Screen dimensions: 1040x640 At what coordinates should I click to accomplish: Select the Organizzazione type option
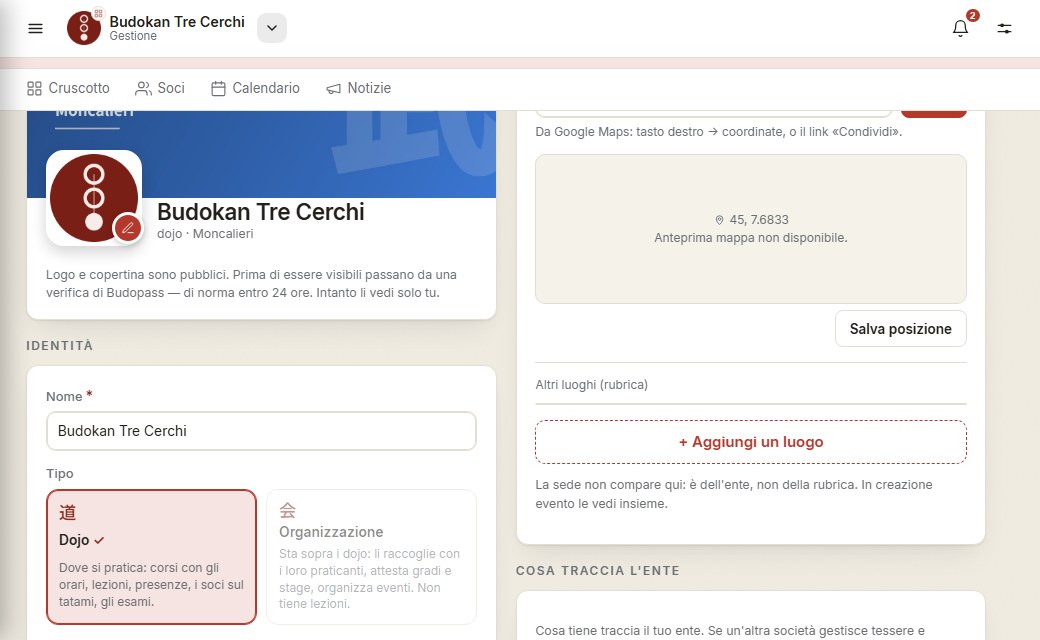pyautogui.click(x=371, y=557)
